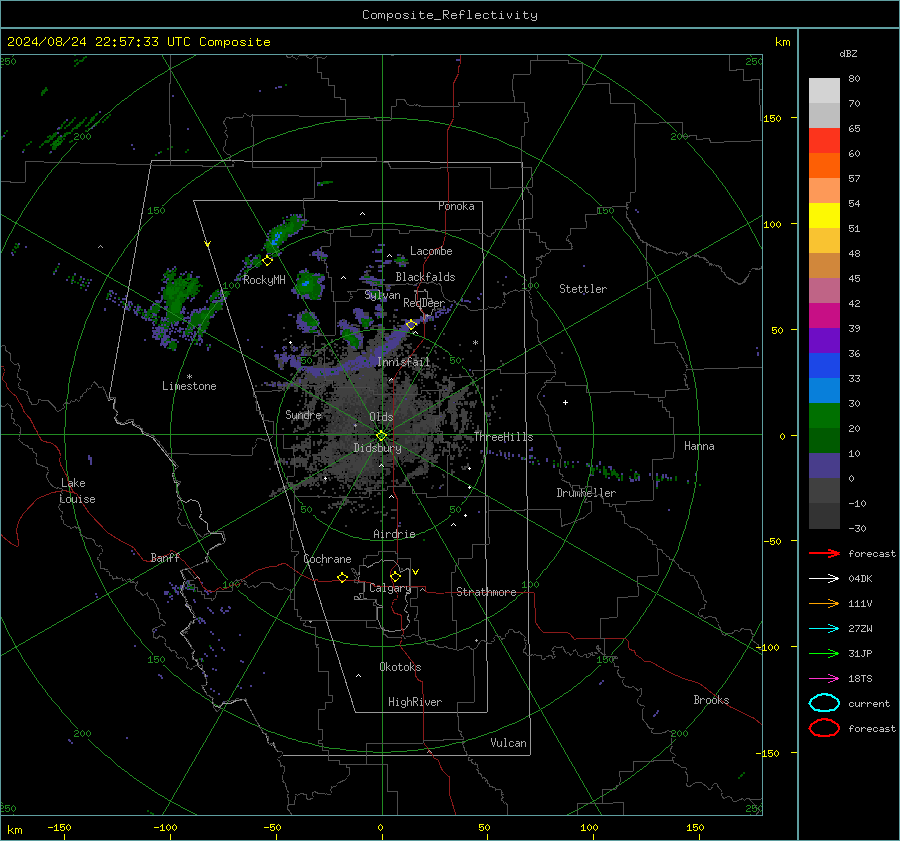This screenshot has width=900, height=841.
Task: Click the Hanna town label
Action: tap(699, 446)
